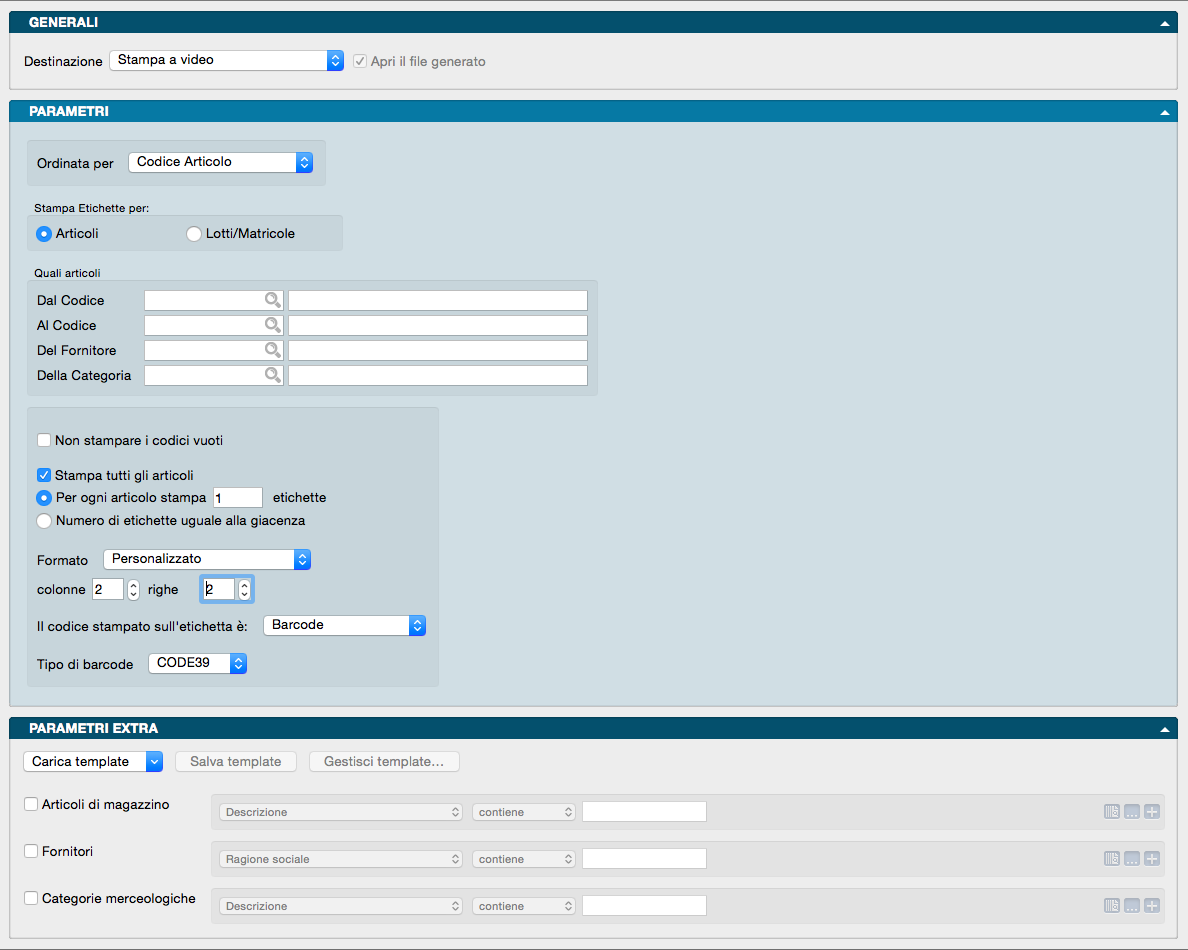Click the Gestisci template... button
The image size is (1188, 950).
coord(384,762)
